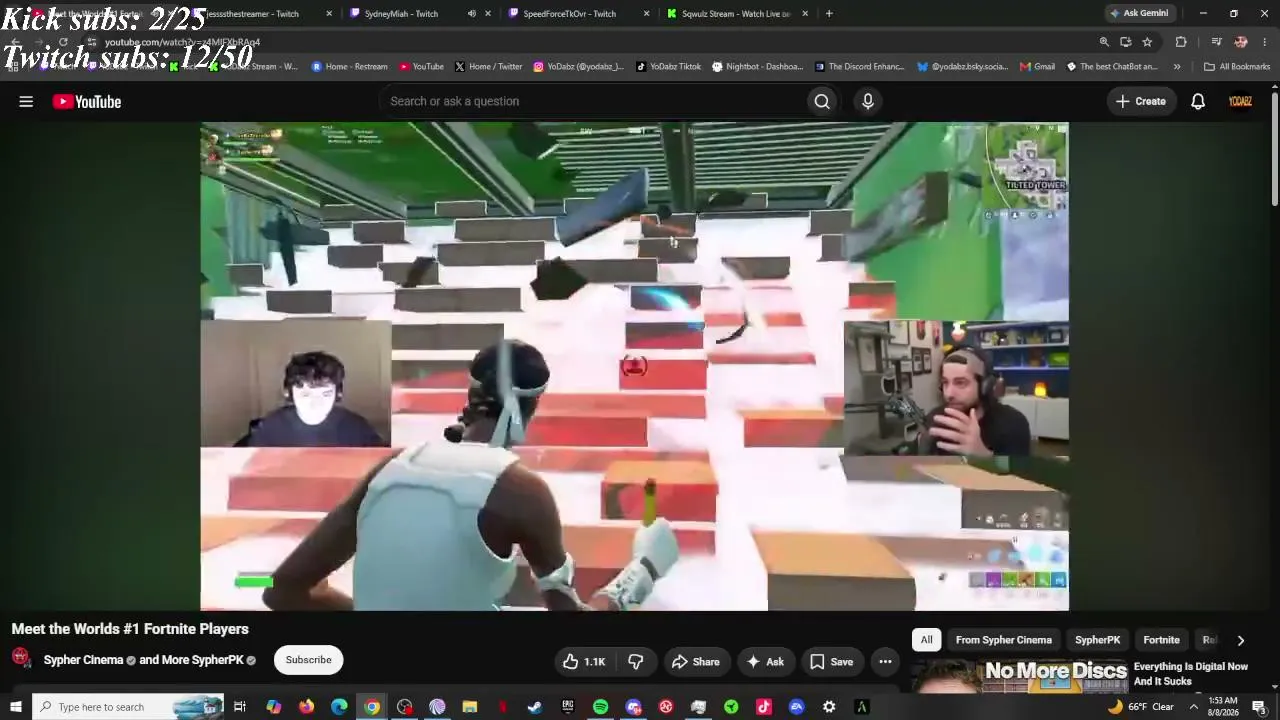Select the SypherPK filter chip
The width and height of the screenshot is (1280, 720).
point(1097,640)
